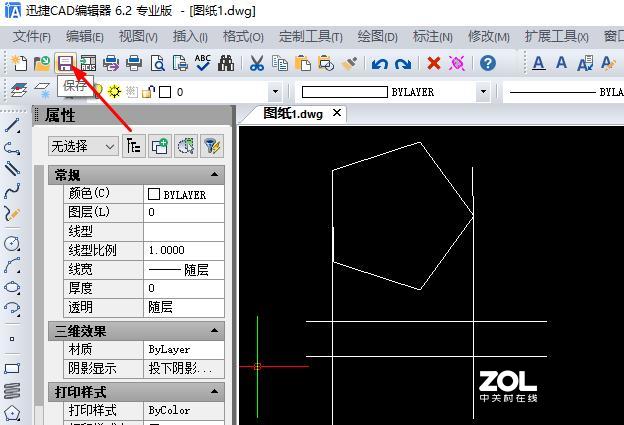Click the 线宽 随层 value

tap(184, 270)
